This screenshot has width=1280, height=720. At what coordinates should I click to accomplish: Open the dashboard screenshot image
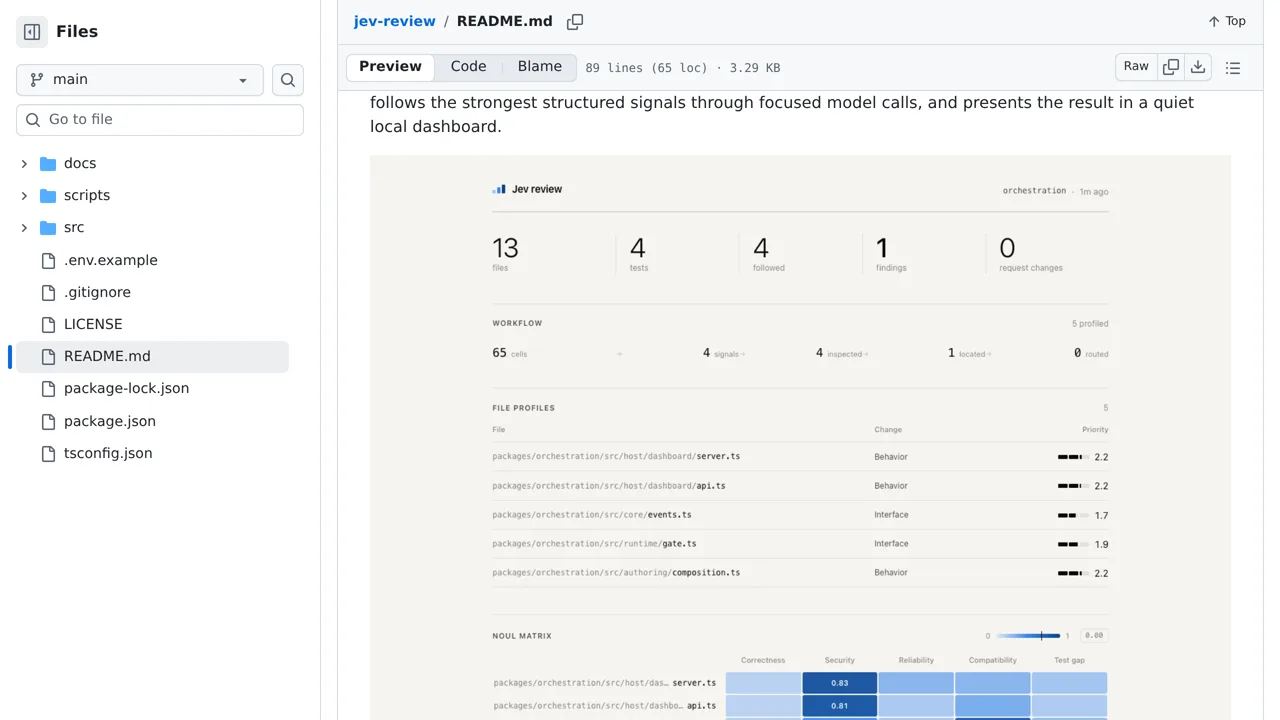point(800,438)
